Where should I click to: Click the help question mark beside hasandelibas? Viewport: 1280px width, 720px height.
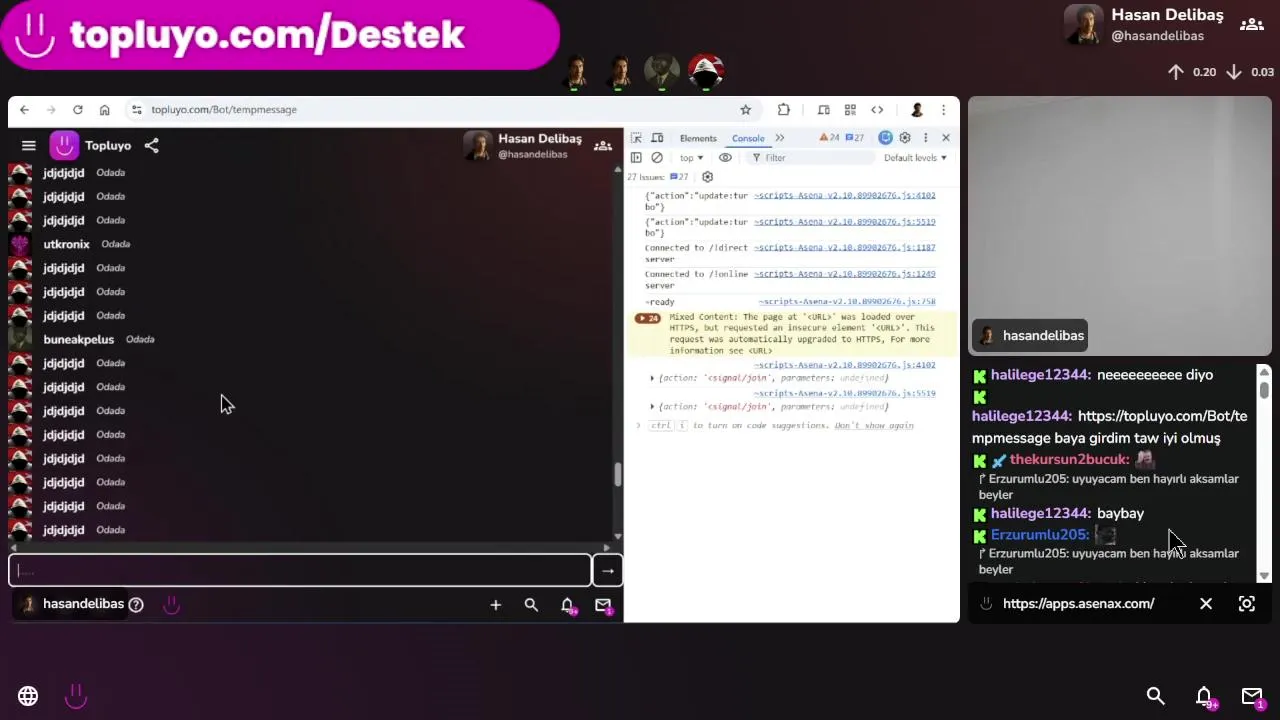tap(136, 605)
